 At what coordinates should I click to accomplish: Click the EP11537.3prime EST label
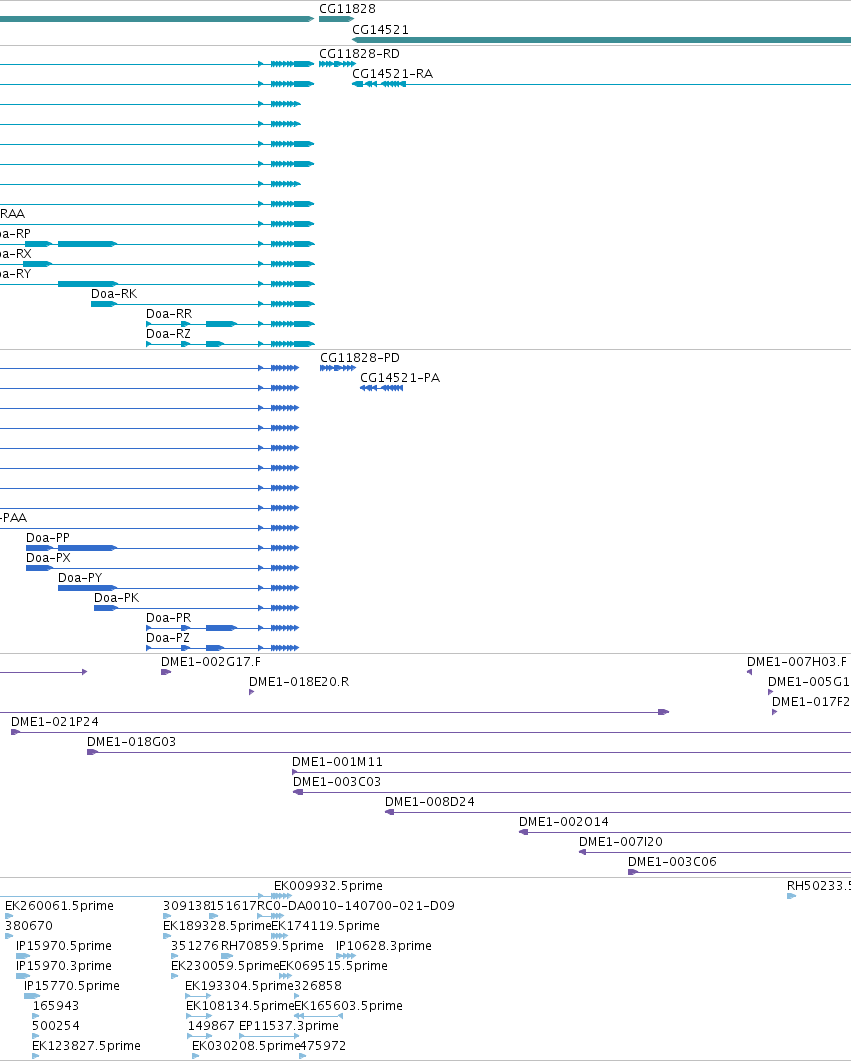289,1025
